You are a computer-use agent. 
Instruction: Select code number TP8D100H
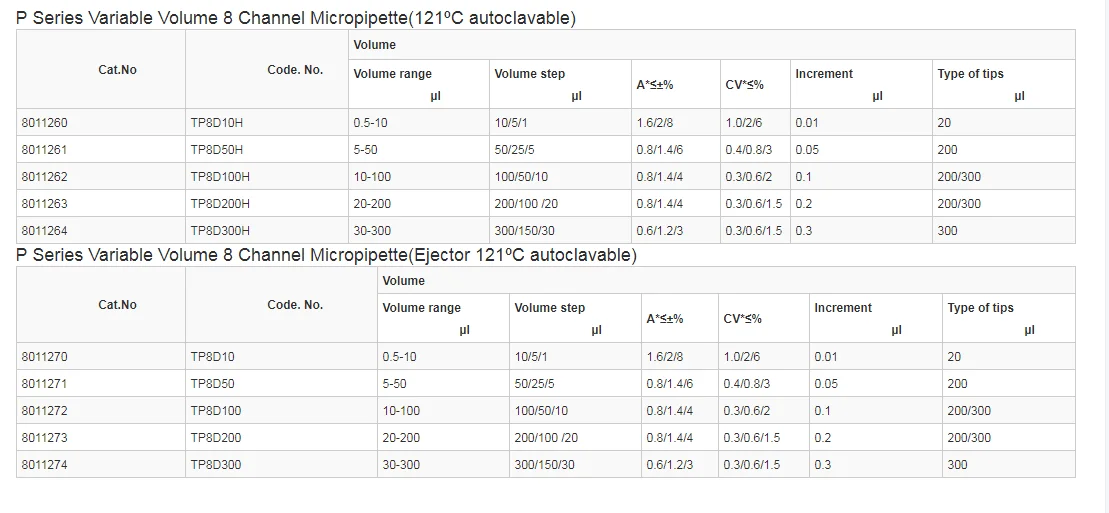[220, 177]
